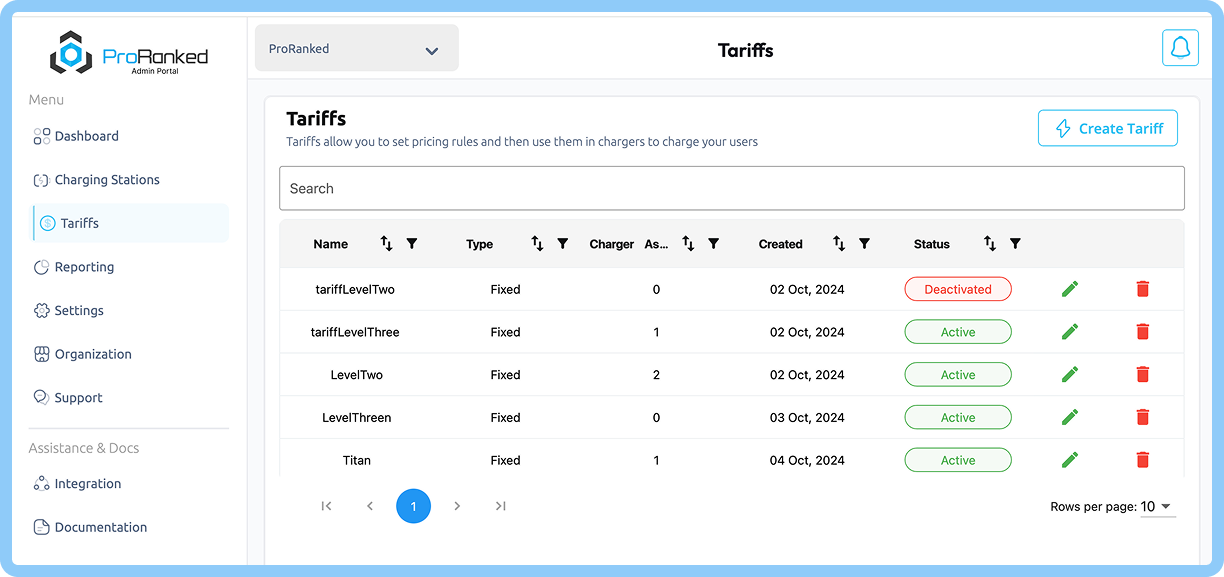1224x577 pixels.
Task: Open Dashboard from the sidebar menu
Action: coord(86,136)
